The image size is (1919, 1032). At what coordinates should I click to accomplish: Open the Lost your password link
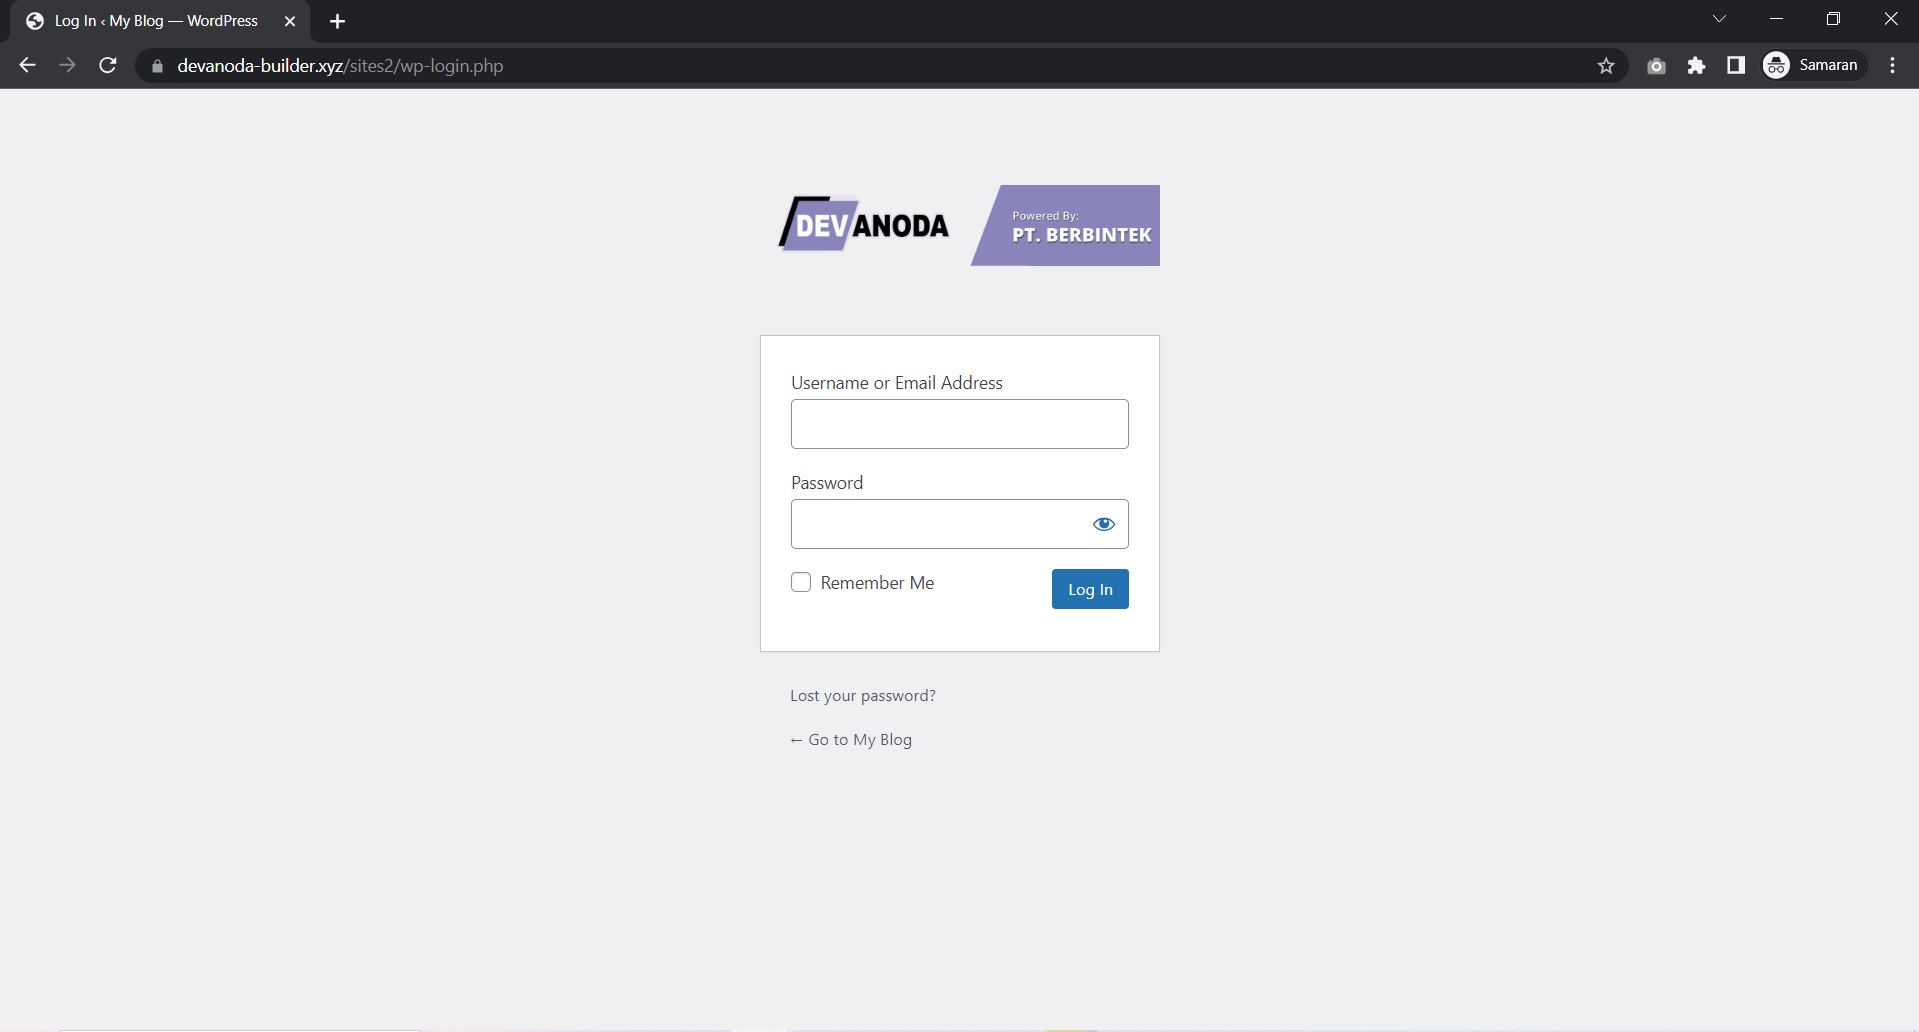coord(863,696)
